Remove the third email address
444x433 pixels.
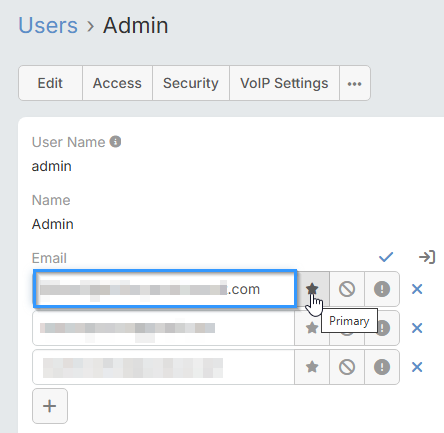tap(417, 367)
